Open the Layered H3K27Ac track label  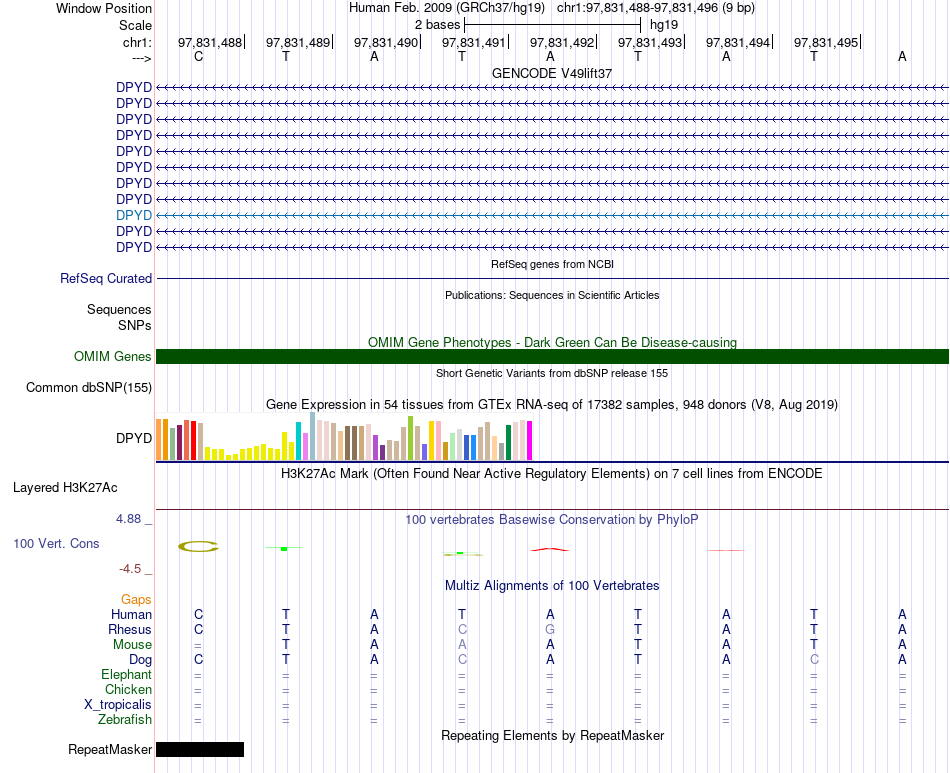(65, 488)
